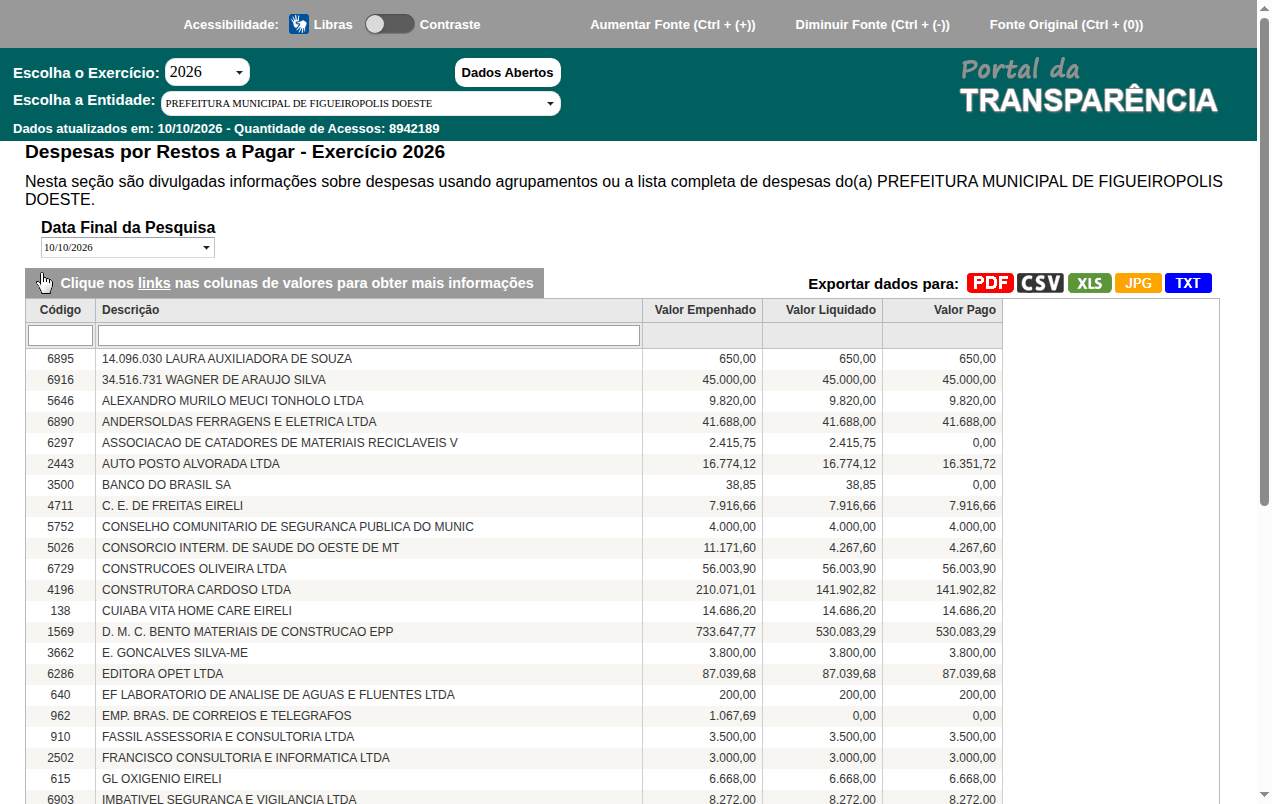
Task: Open the Exercício year dropdown
Action: (x=207, y=72)
